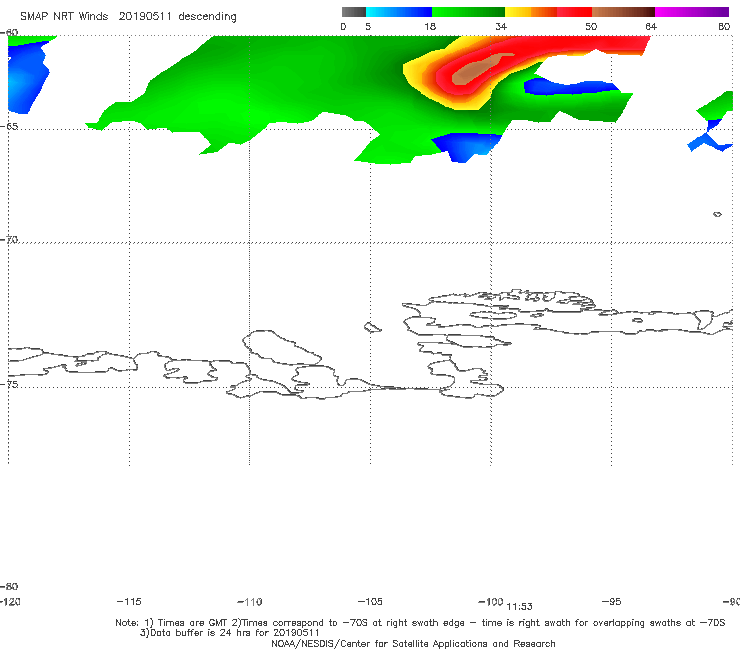Viewport: 740px width, 650px height.
Task: Click the magenta 64-80 segment of the color bar
Action: point(692,12)
